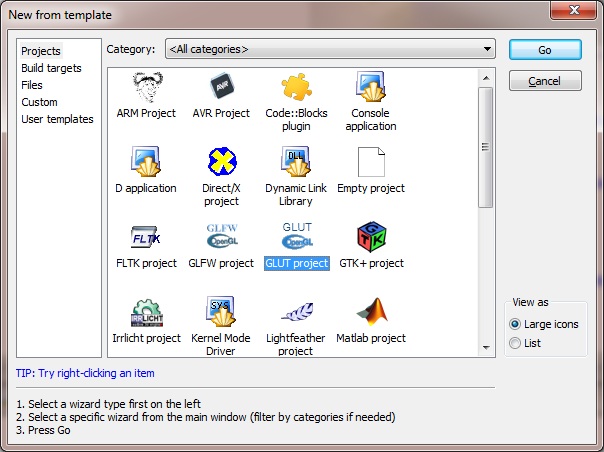Select the Dynamic Link Library icon
The width and height of the screenshot is (604, 452).
(296, 161)
